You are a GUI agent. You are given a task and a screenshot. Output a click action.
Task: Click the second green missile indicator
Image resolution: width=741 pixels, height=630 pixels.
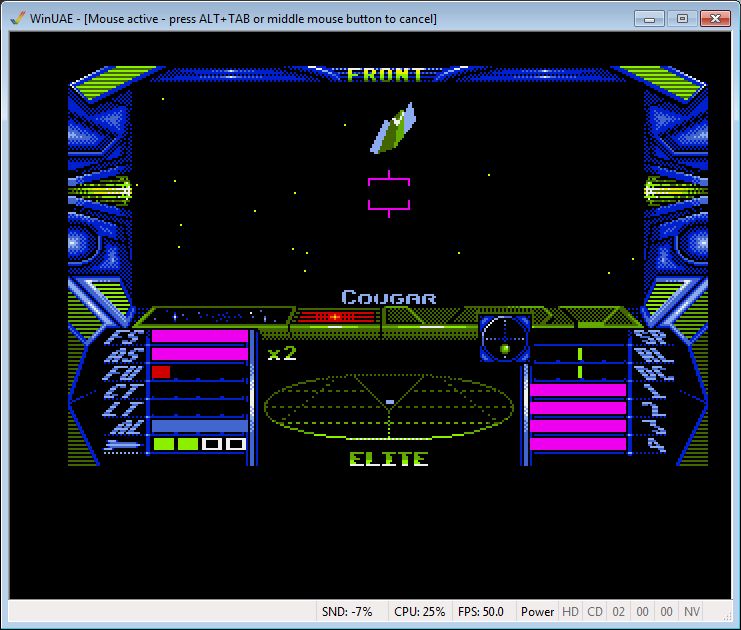[x=188, y=444]
